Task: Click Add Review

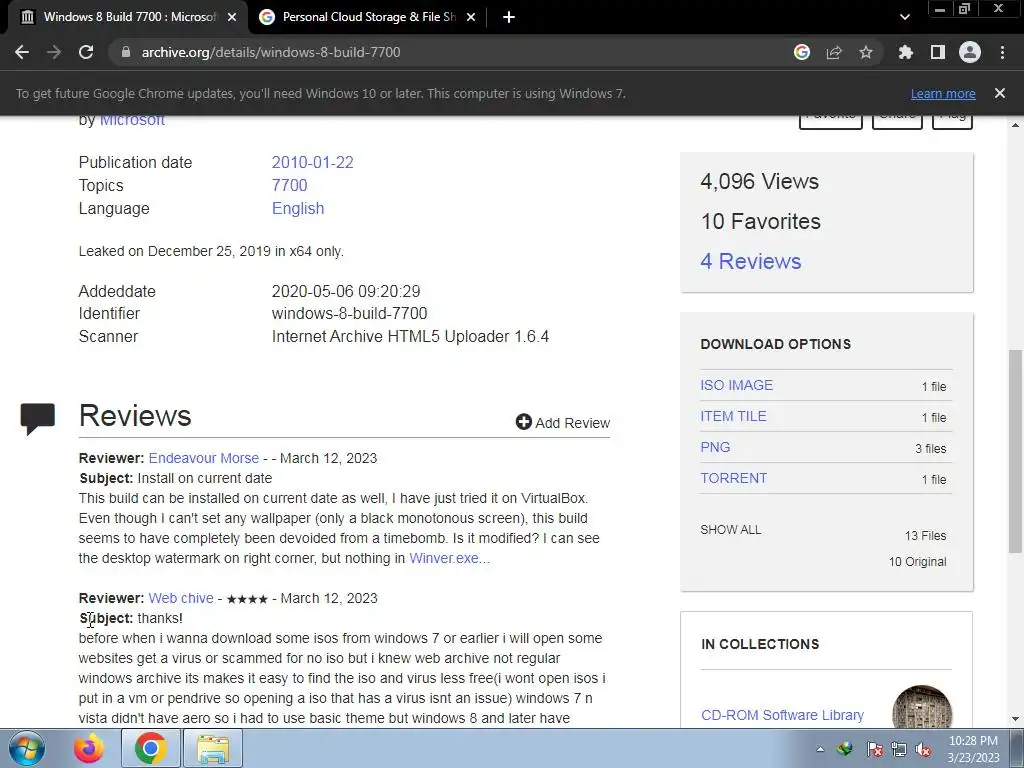Action: (563, 423)
